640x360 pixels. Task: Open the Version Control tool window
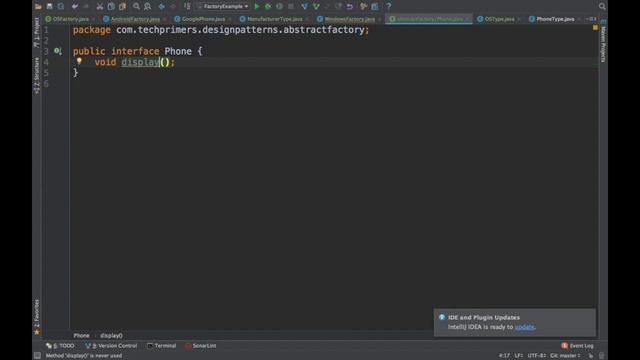(111, 346)
